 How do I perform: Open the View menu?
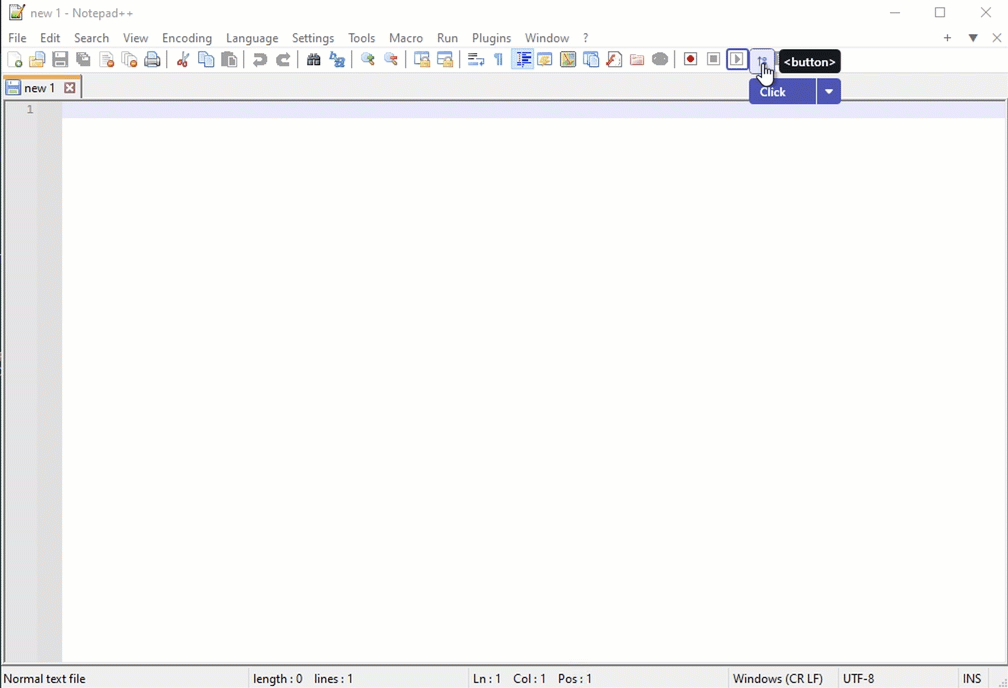[136, 38]
